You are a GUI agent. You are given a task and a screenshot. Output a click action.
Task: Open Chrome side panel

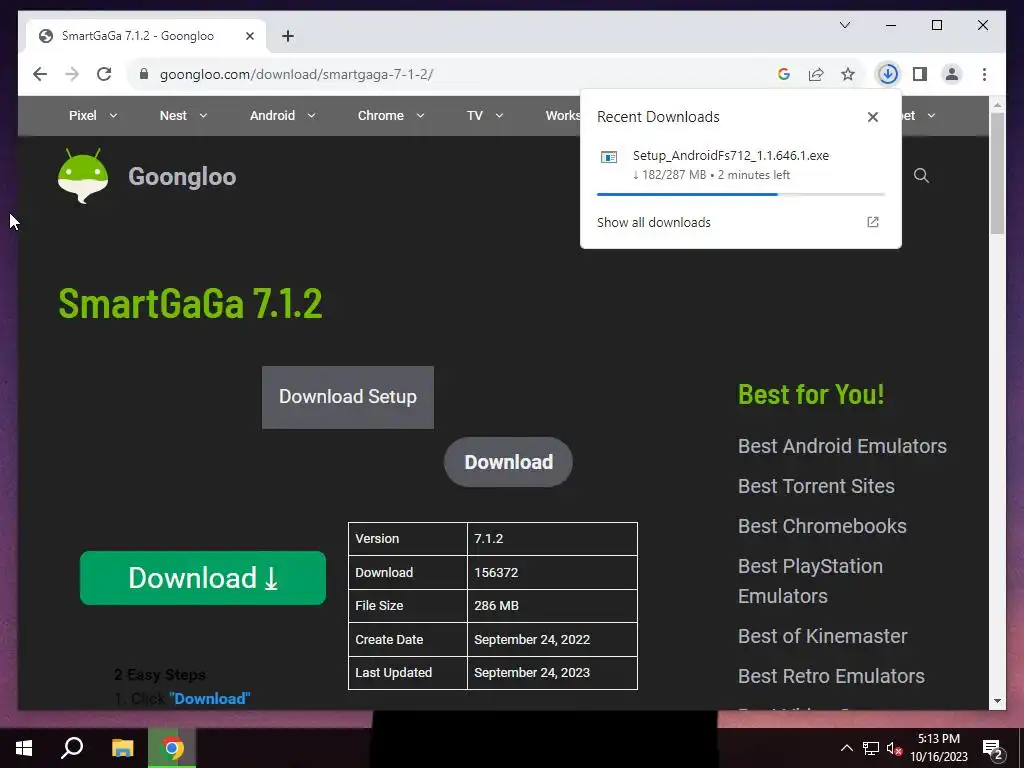click(x=920, y=74)
